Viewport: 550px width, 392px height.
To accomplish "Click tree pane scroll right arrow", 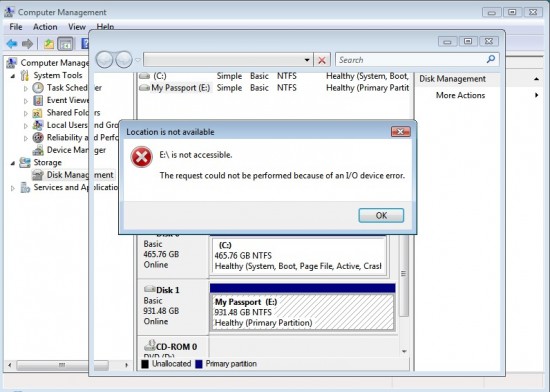I will [x=126, y=365].
